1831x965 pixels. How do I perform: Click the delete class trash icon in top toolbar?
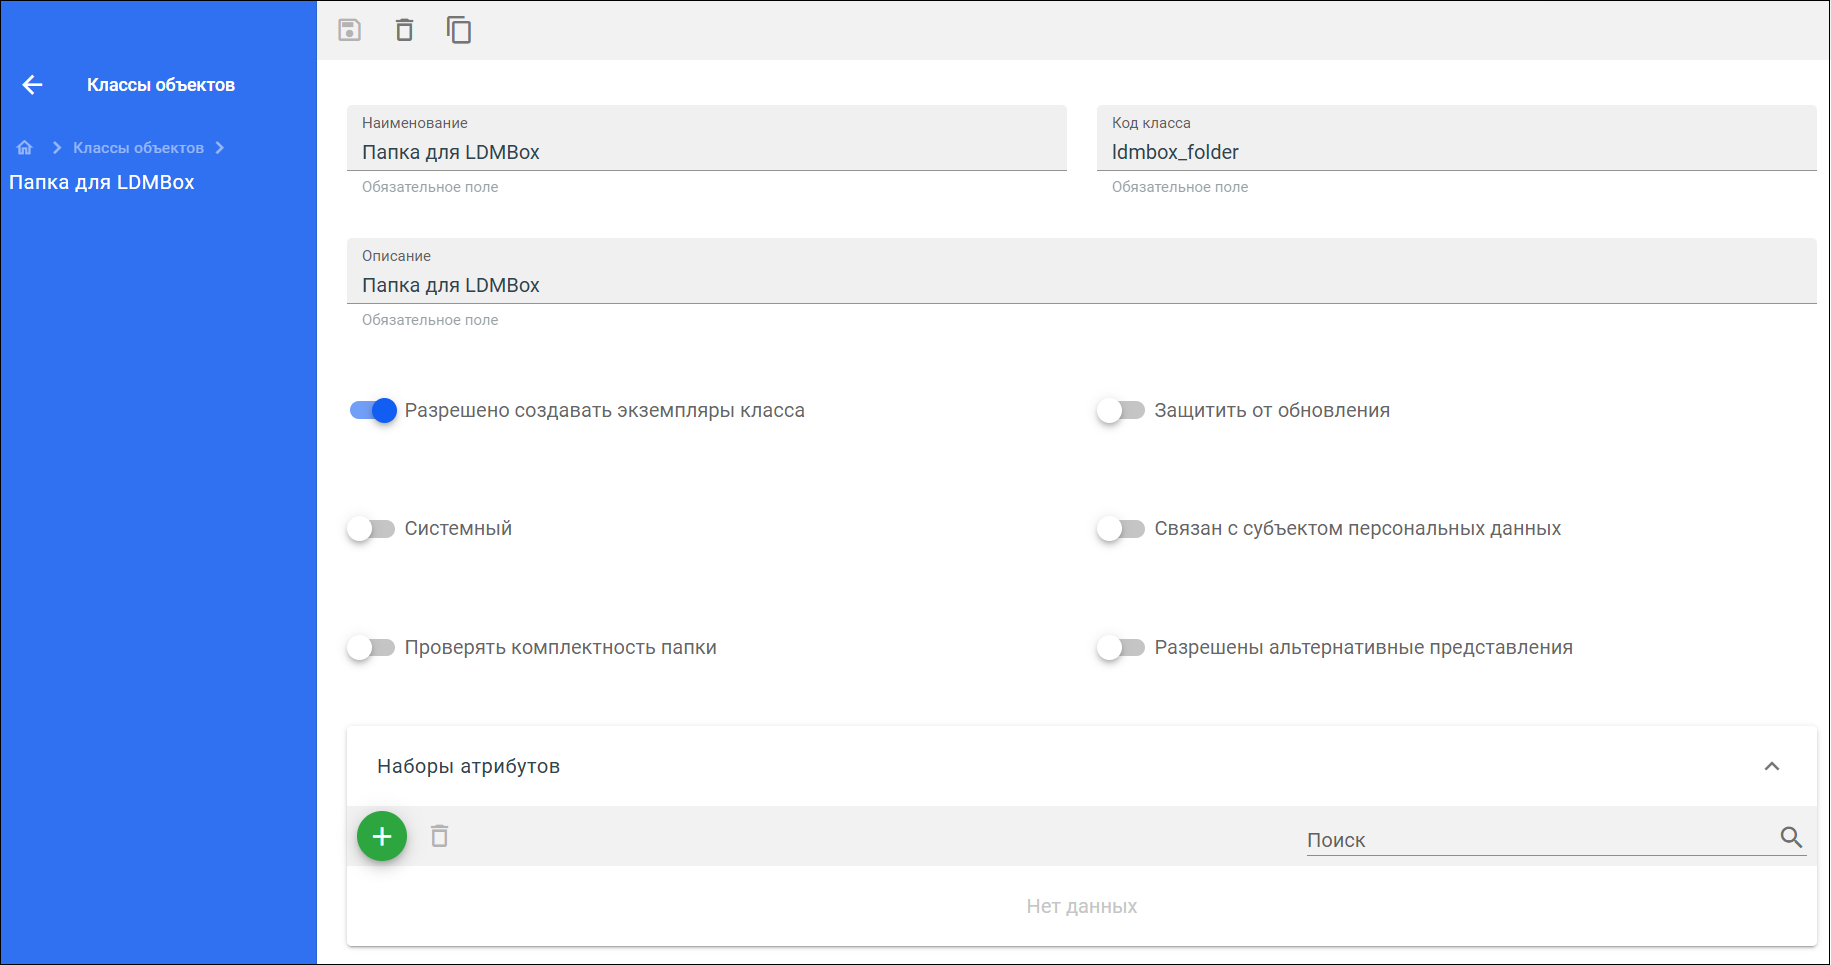pos(404,30)
